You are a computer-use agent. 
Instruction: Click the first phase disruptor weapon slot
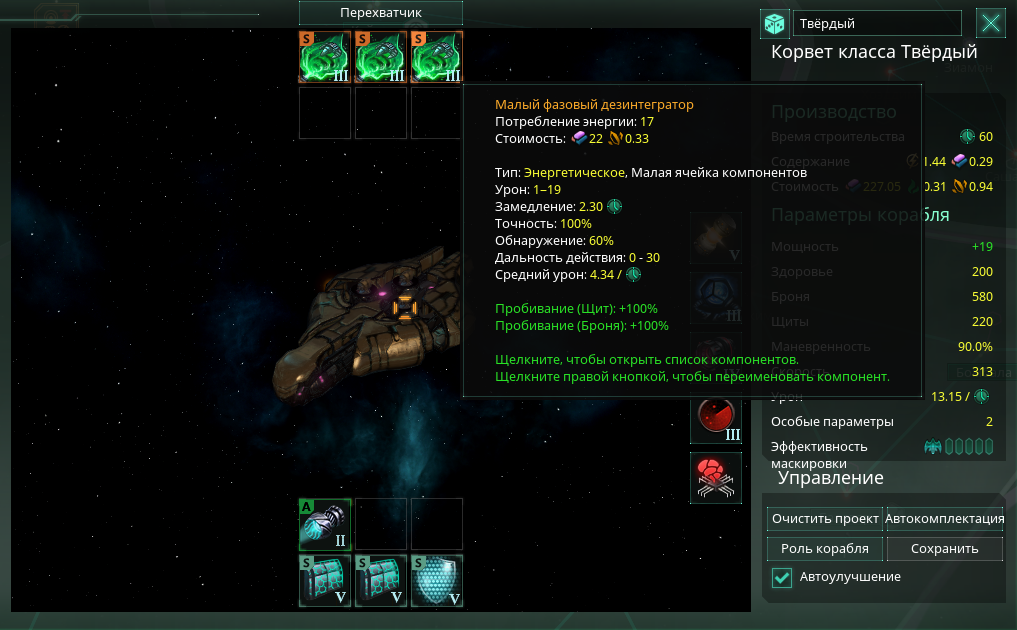coord(325,57)
